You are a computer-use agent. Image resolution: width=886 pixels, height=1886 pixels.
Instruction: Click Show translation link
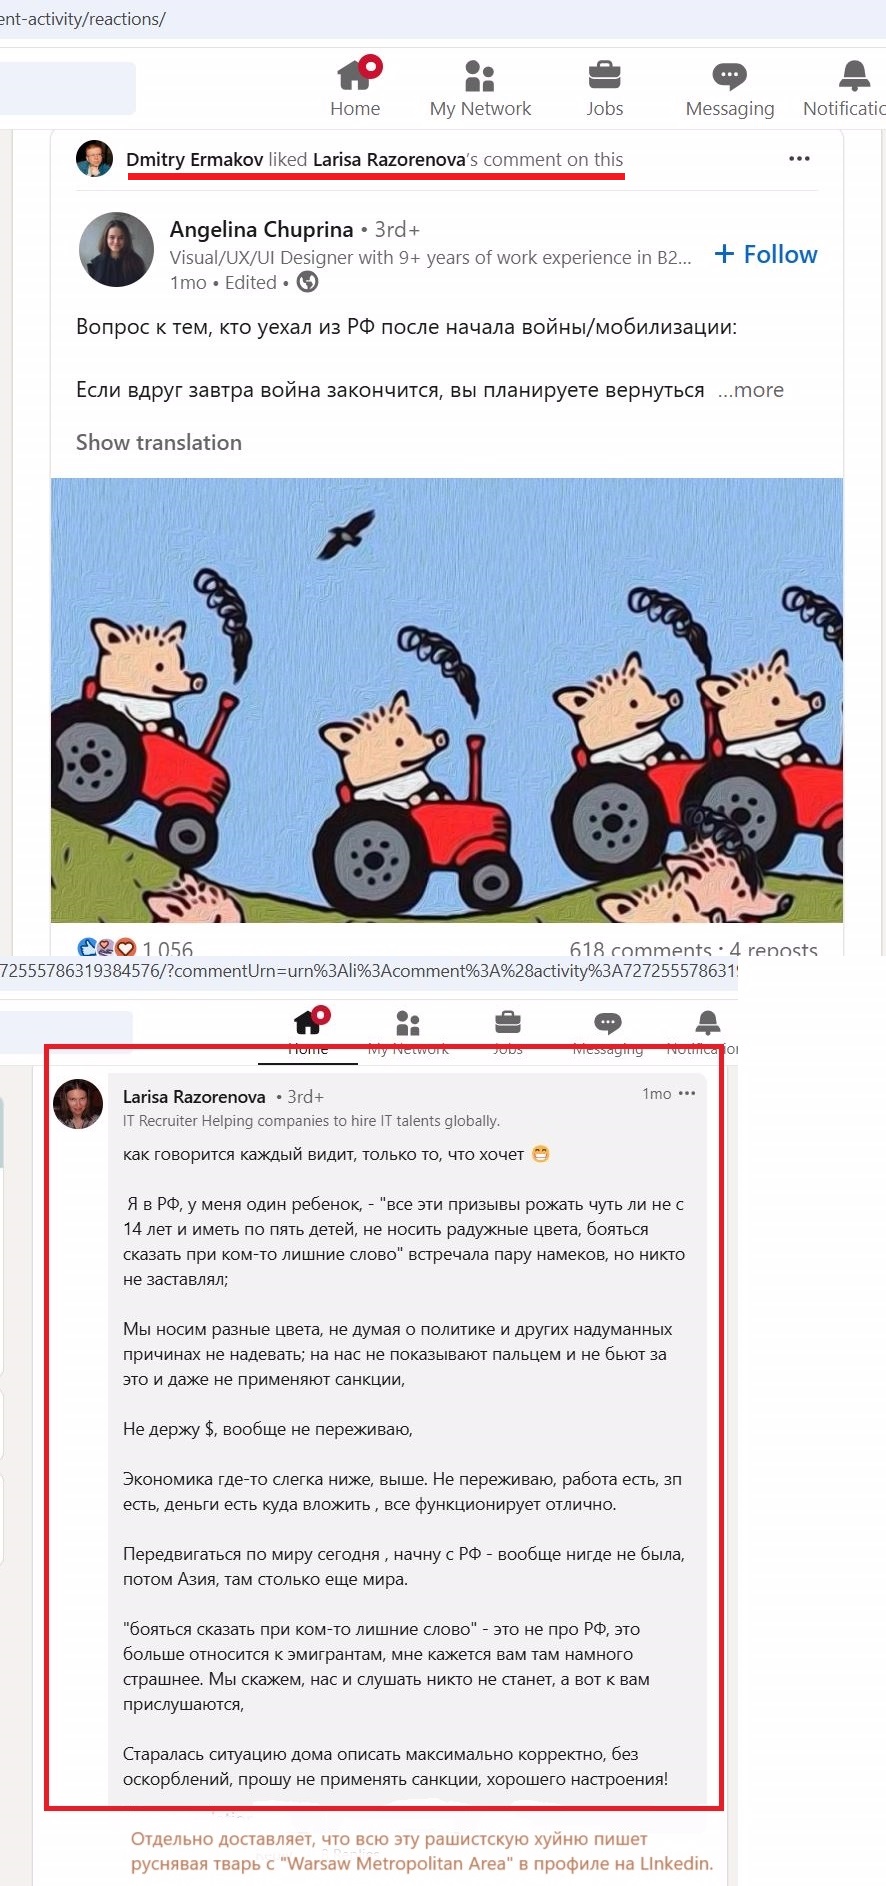[159, 442]
